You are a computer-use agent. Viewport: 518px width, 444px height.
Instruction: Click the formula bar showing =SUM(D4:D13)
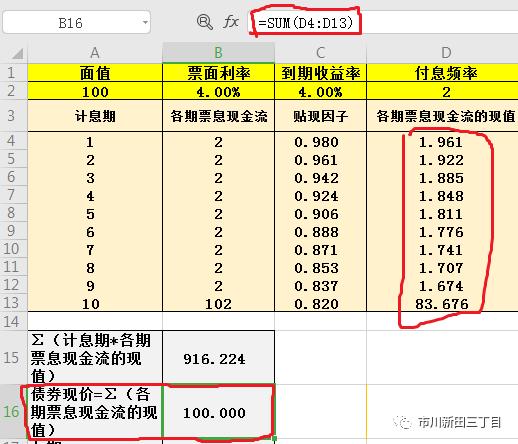[383, 22]
